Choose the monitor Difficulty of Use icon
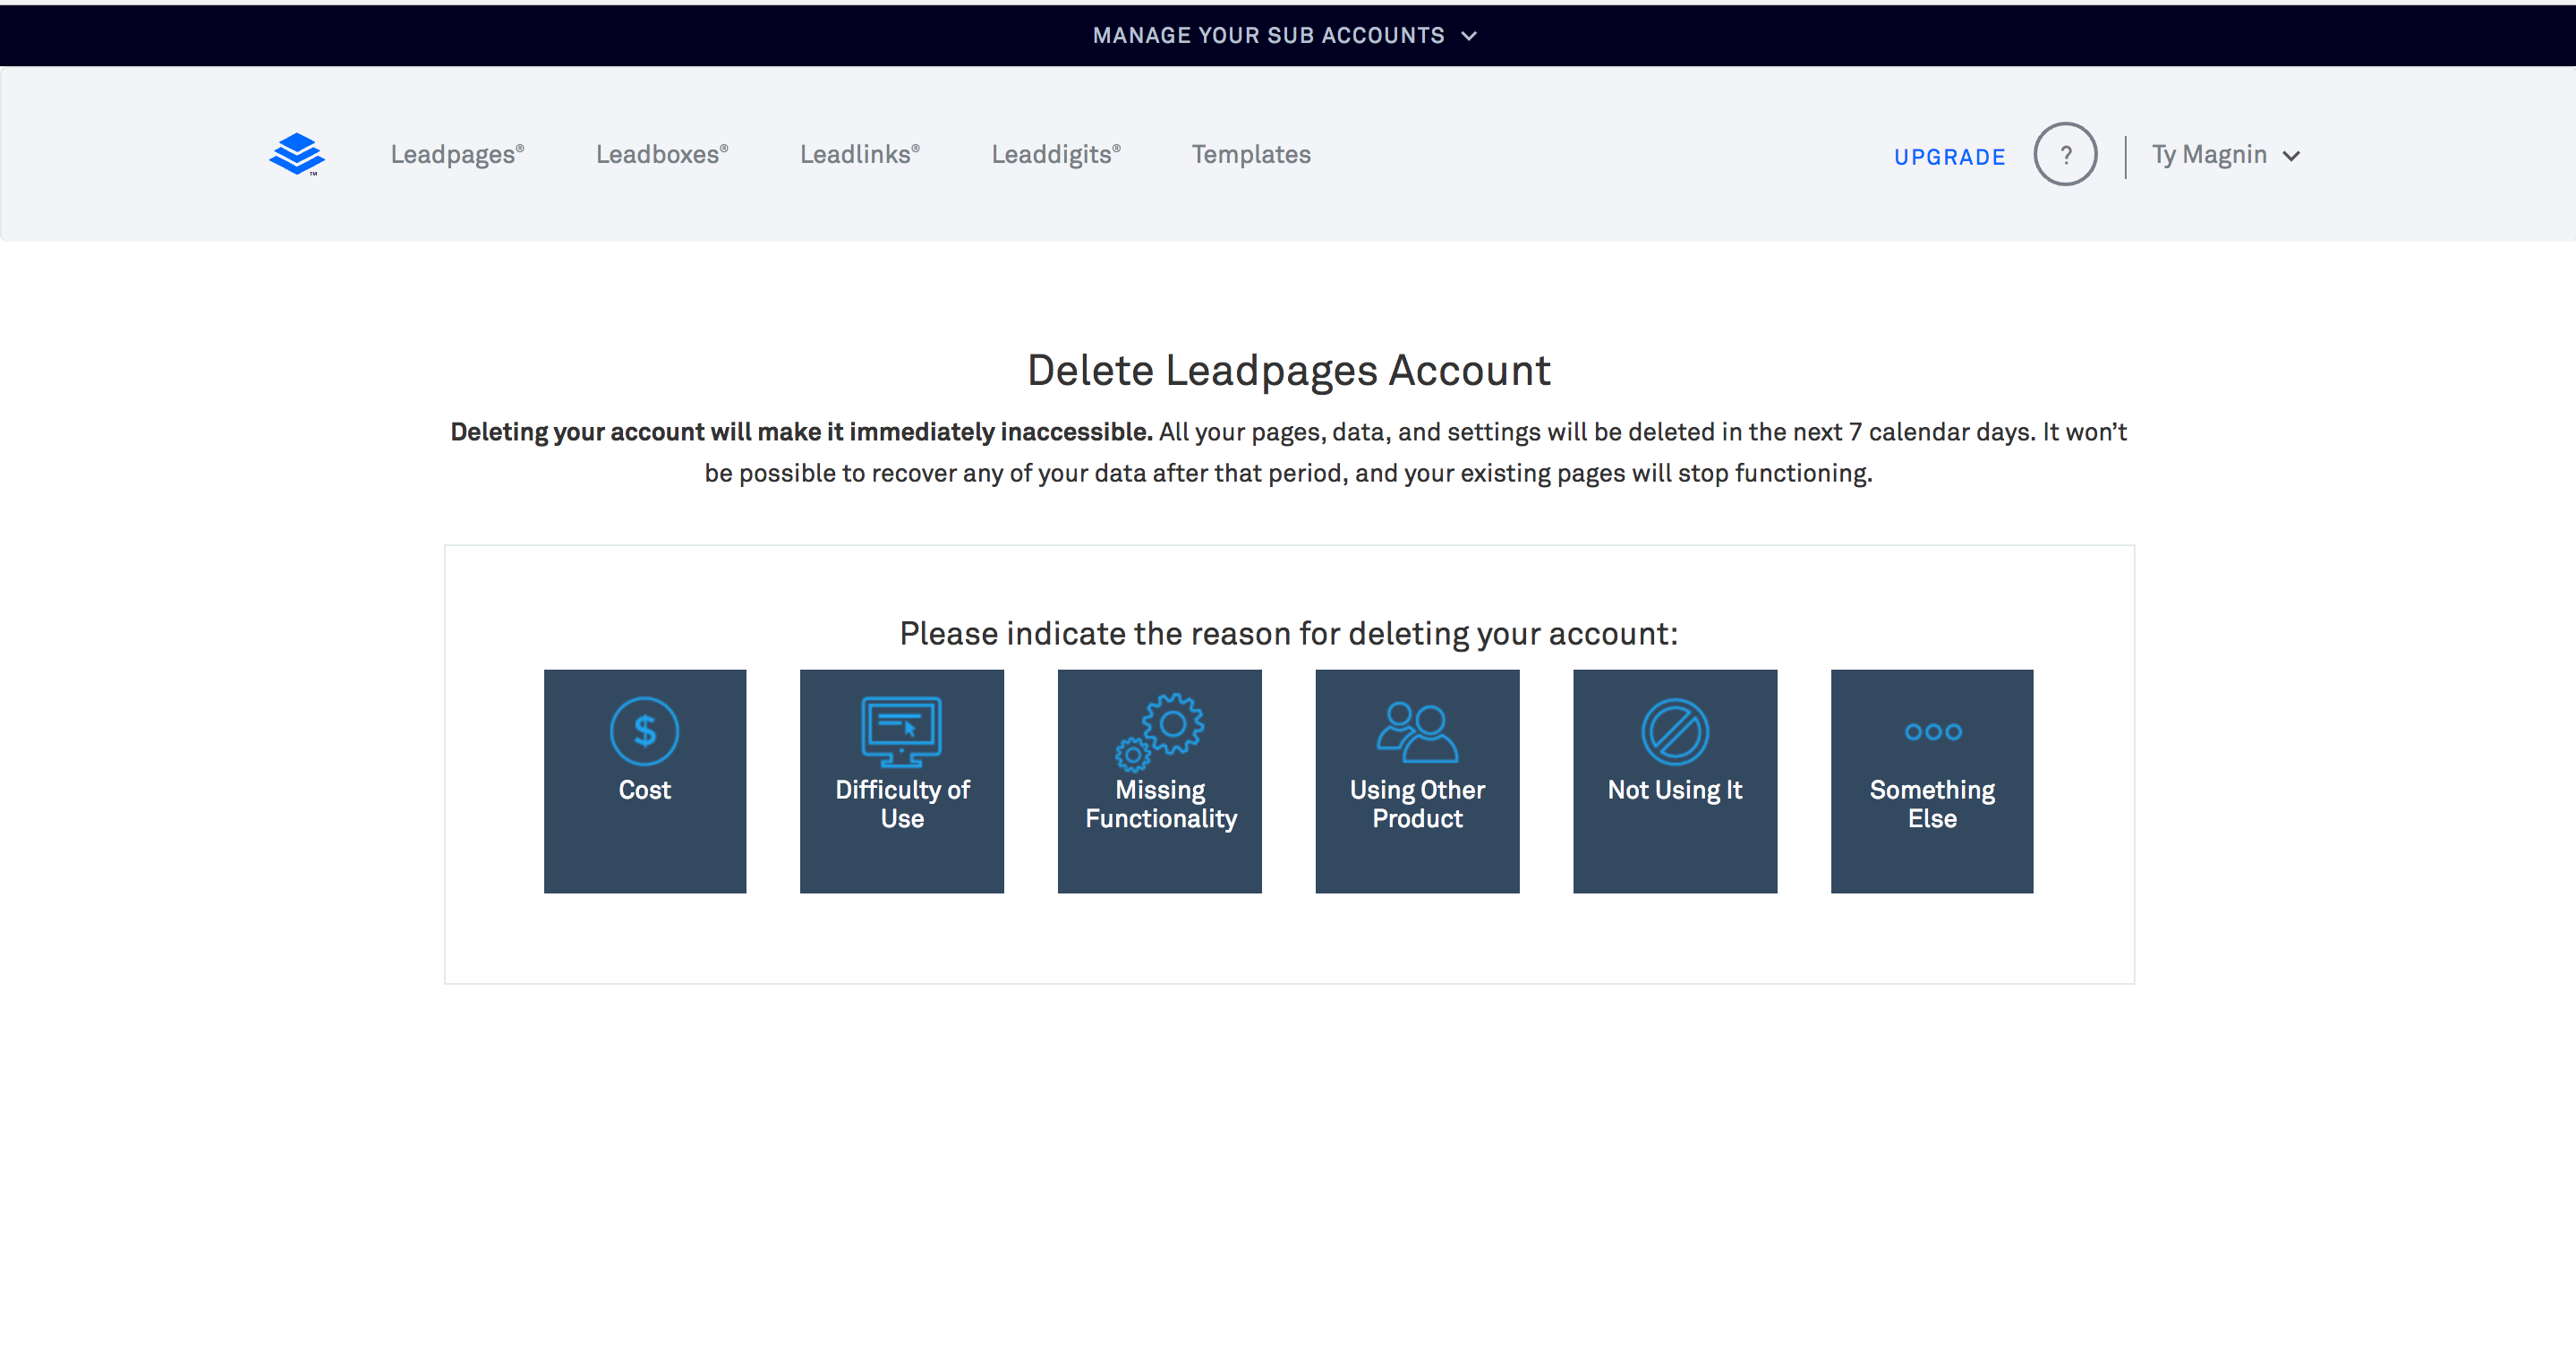 click(x=902, y=731)
